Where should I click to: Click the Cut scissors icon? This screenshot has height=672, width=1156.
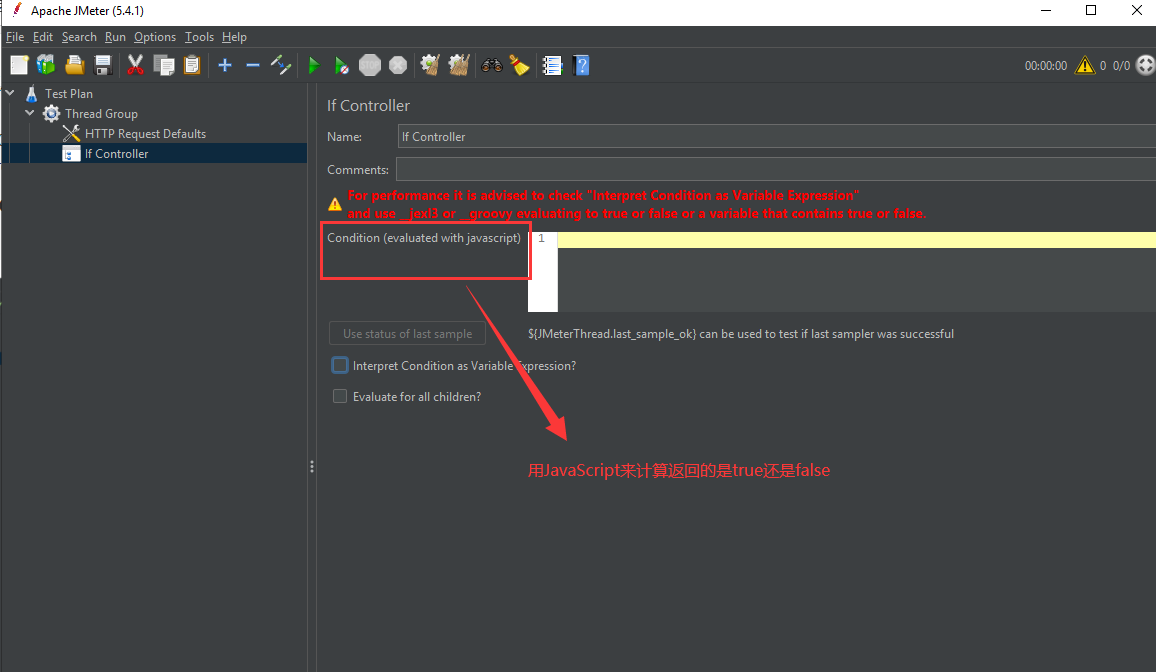click(135, 66)
